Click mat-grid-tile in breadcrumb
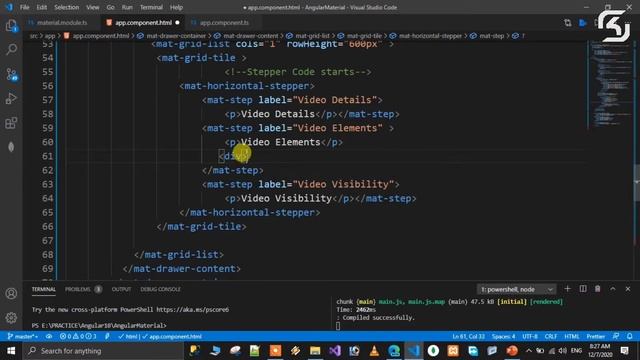 pos(364,36)
